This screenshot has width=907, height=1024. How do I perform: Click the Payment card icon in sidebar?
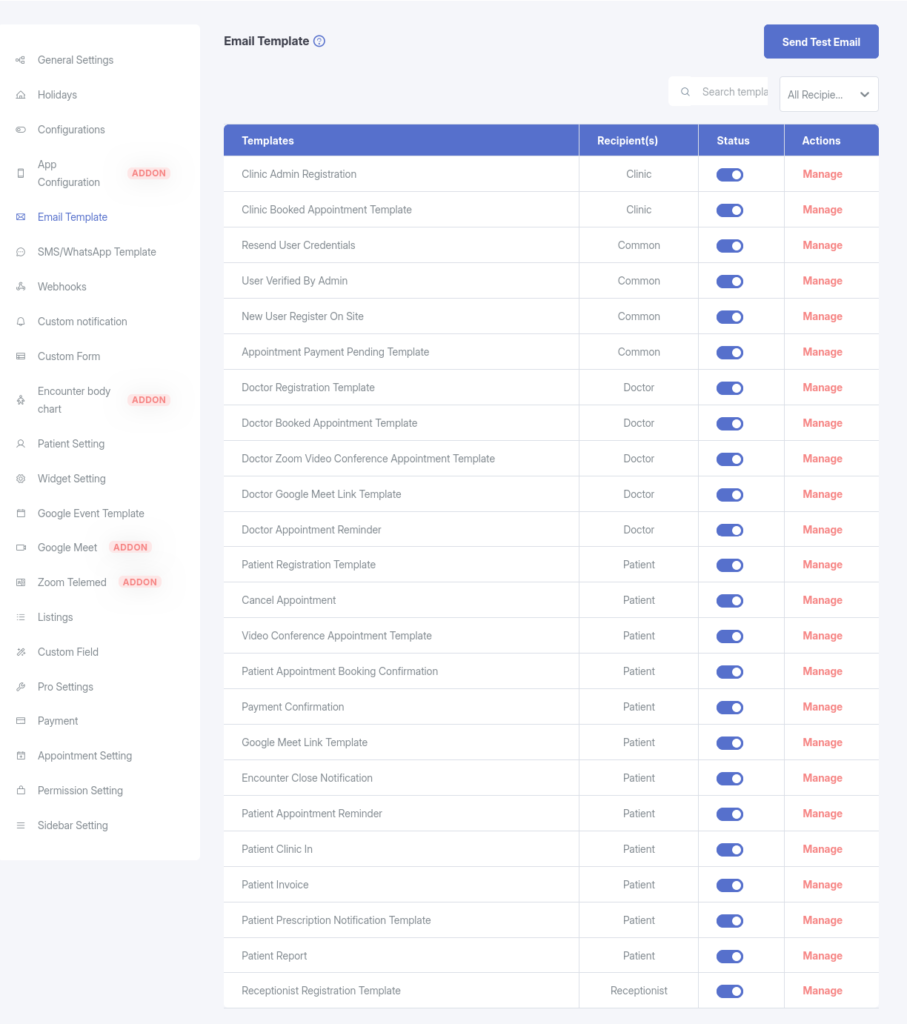pyautogui.click(x=21, y=721)
